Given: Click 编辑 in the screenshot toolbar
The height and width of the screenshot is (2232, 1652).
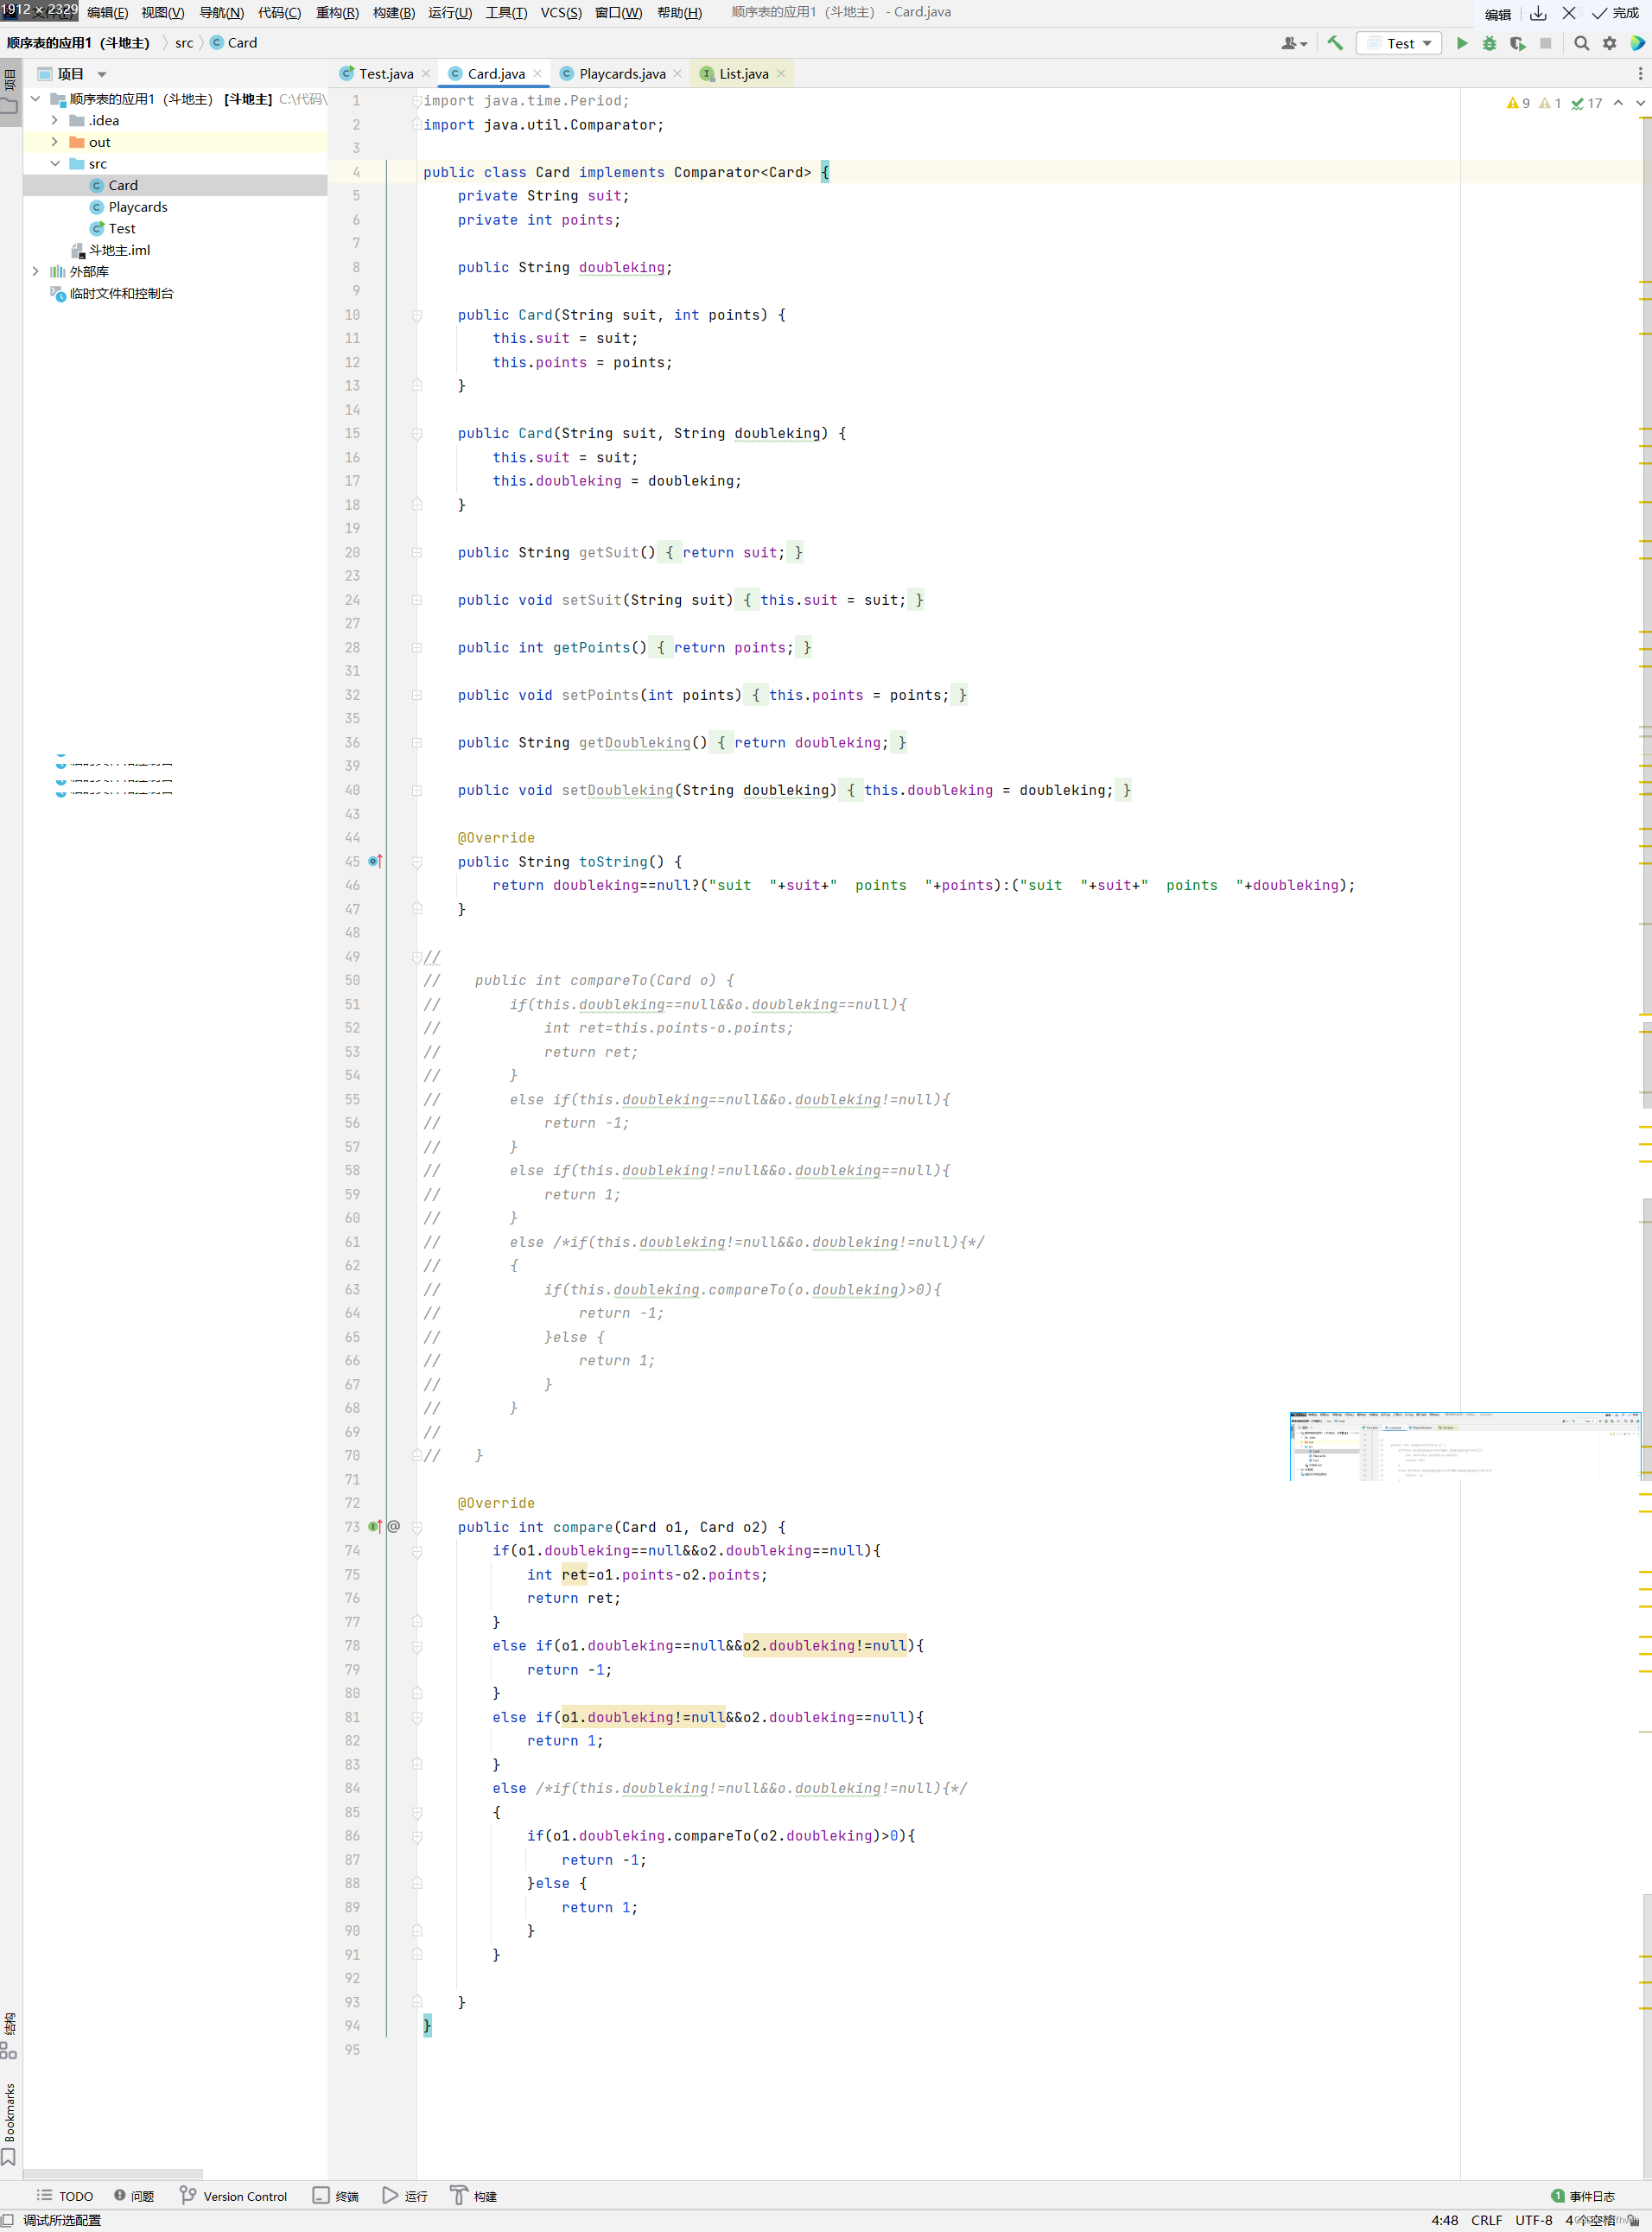Looking at the screenshot, I should click(x=1497, y=14).
